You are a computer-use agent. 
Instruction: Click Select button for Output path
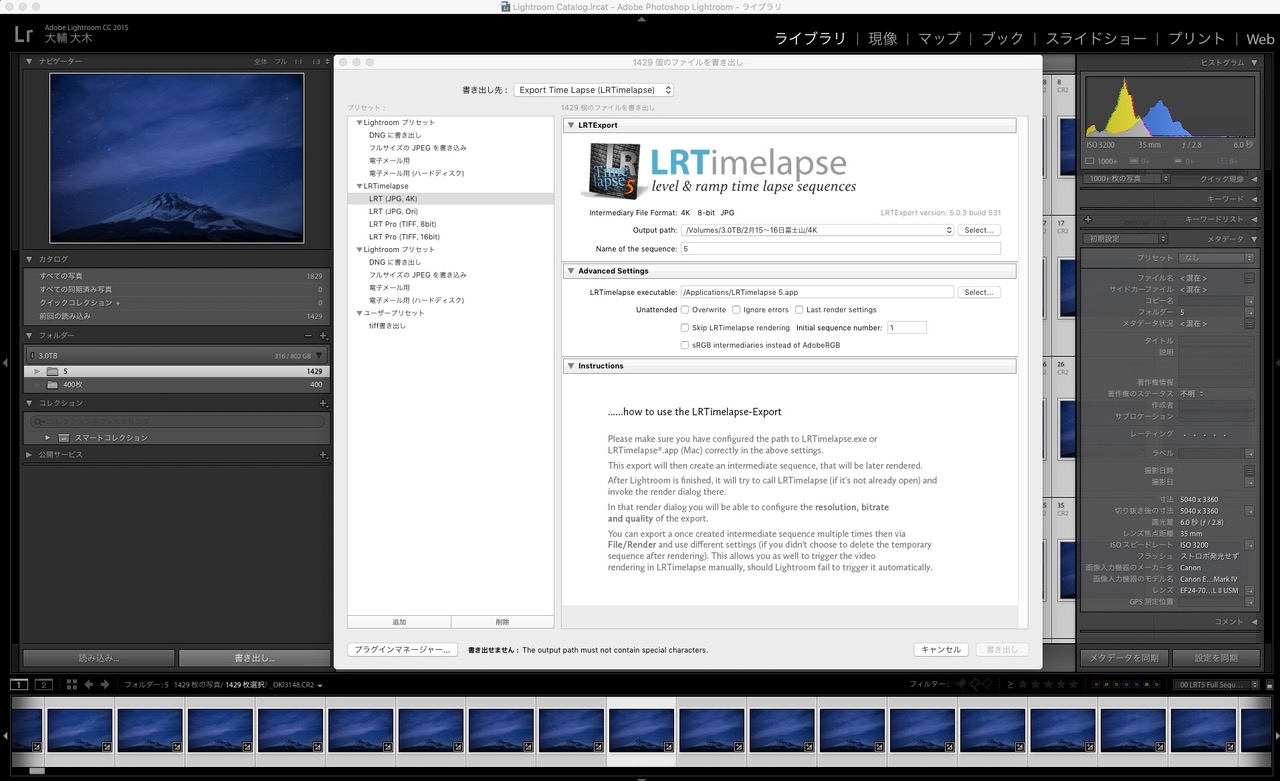[979, 230]
